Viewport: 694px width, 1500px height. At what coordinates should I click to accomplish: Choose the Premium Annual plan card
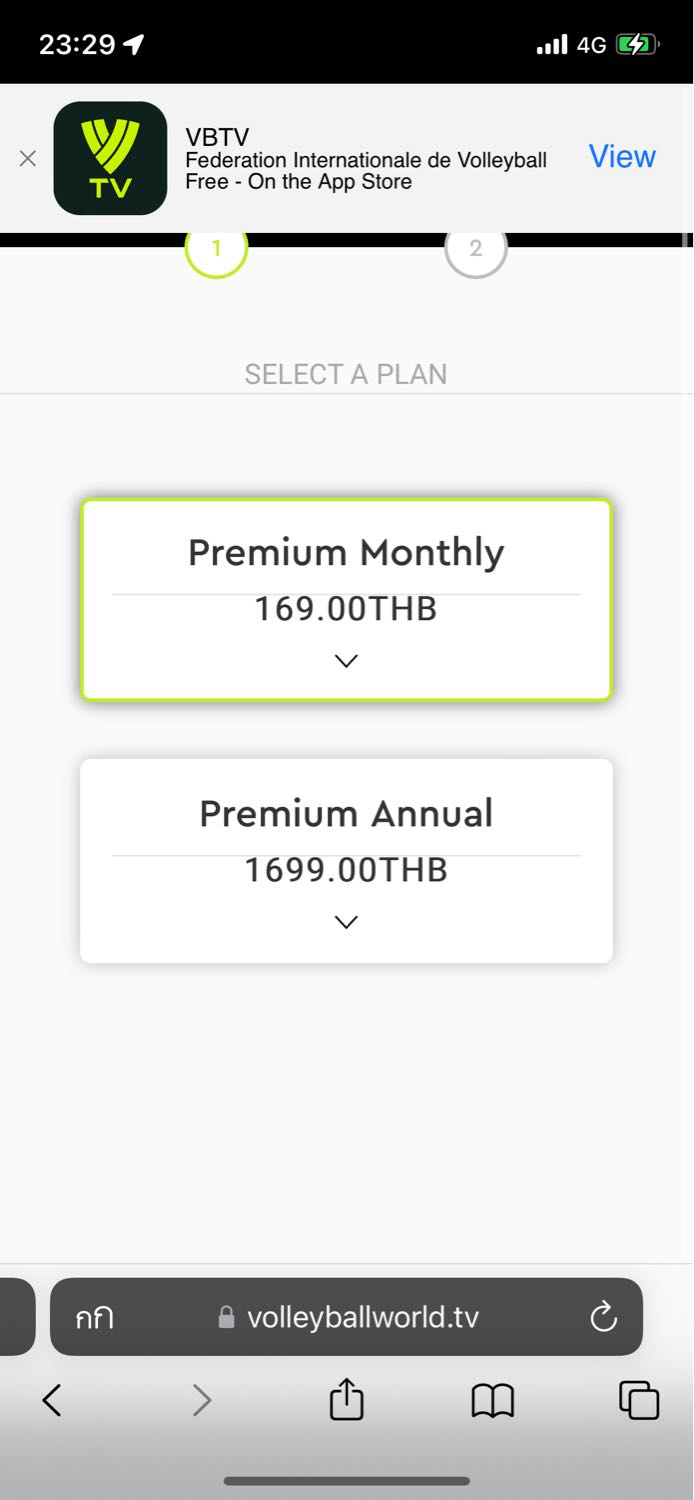click(346, 861)
